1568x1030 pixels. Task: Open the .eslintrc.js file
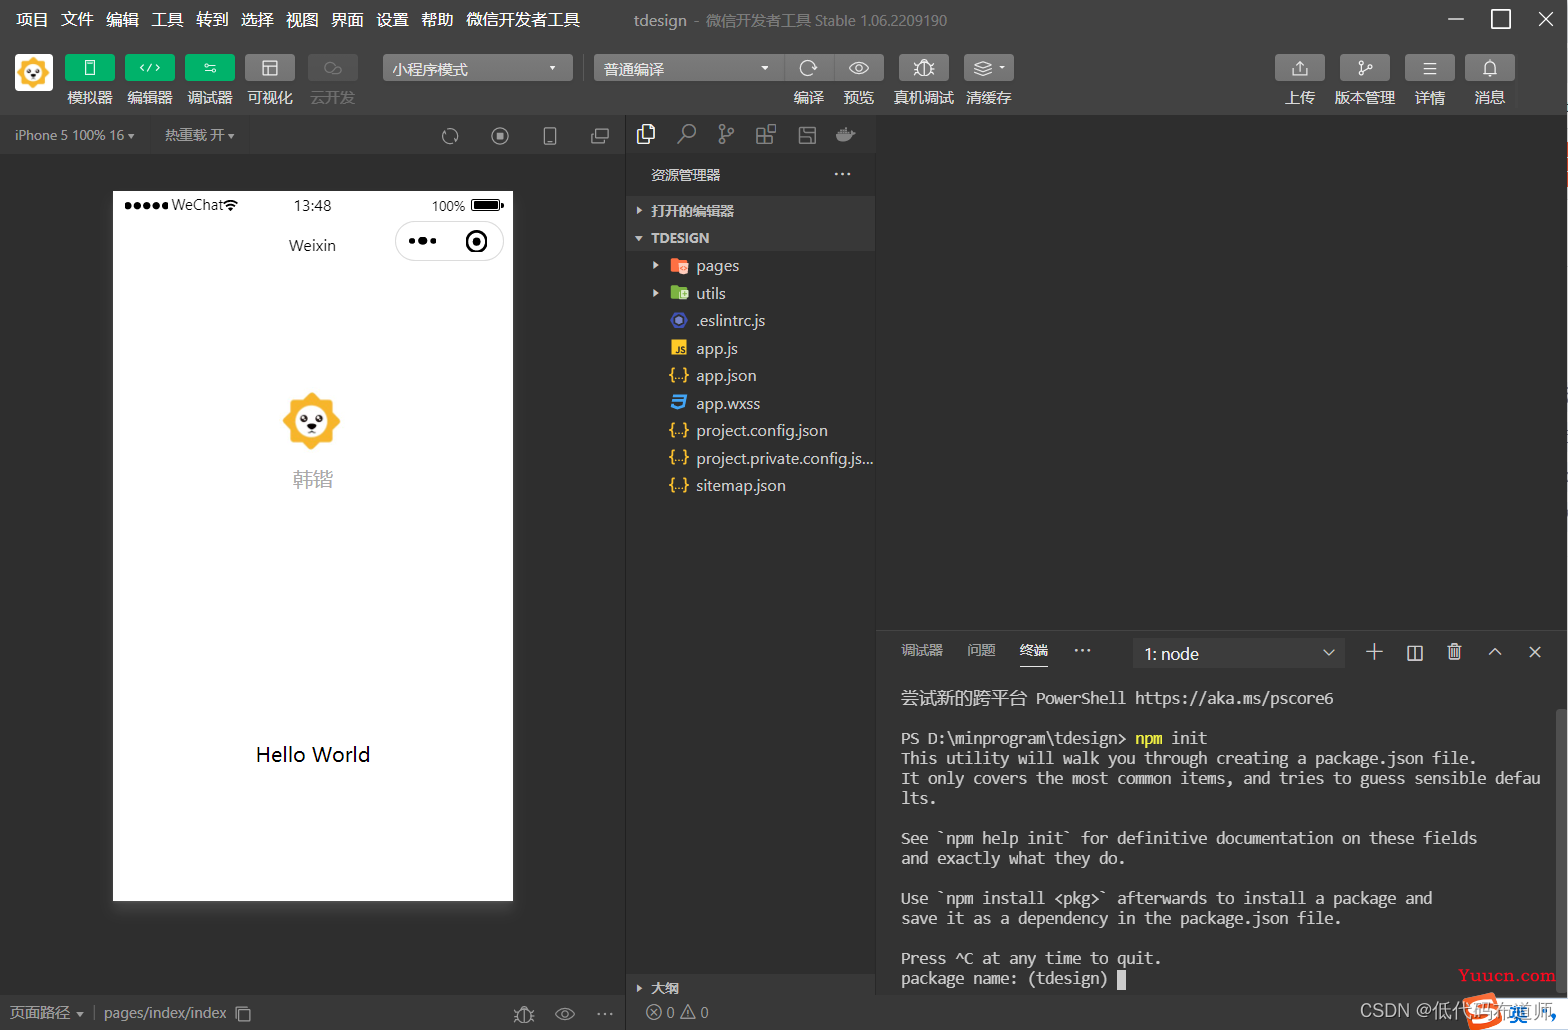pyautogui.click(x=751, y=321)
